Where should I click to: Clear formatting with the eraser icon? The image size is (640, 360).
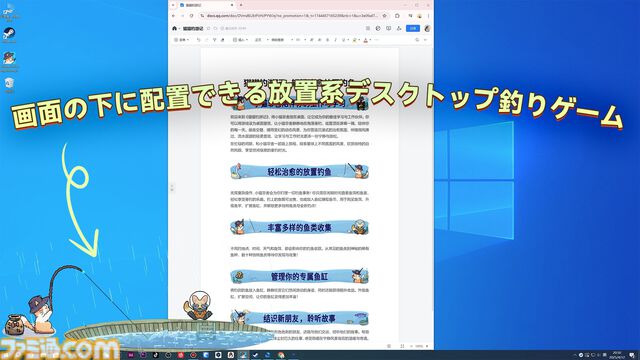[x=223, y=40]
